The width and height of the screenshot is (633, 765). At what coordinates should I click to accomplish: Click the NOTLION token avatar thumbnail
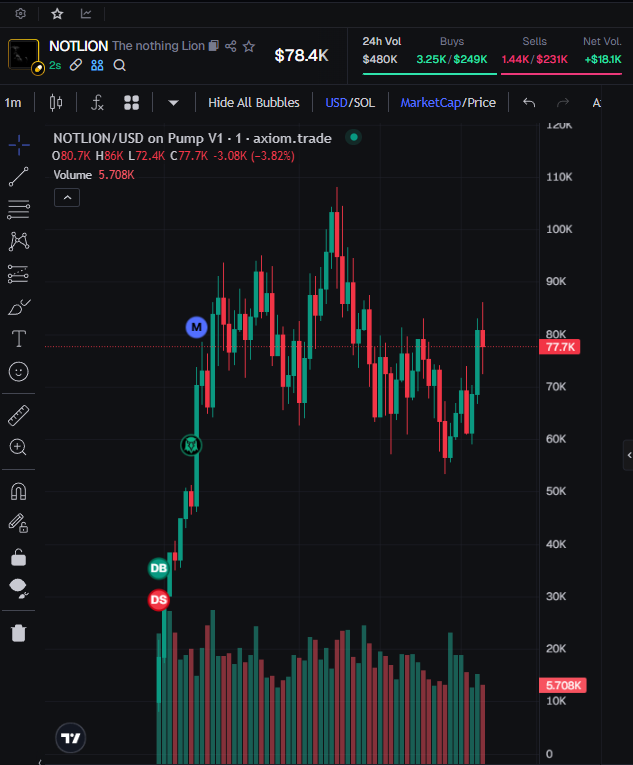pos(23,55)
